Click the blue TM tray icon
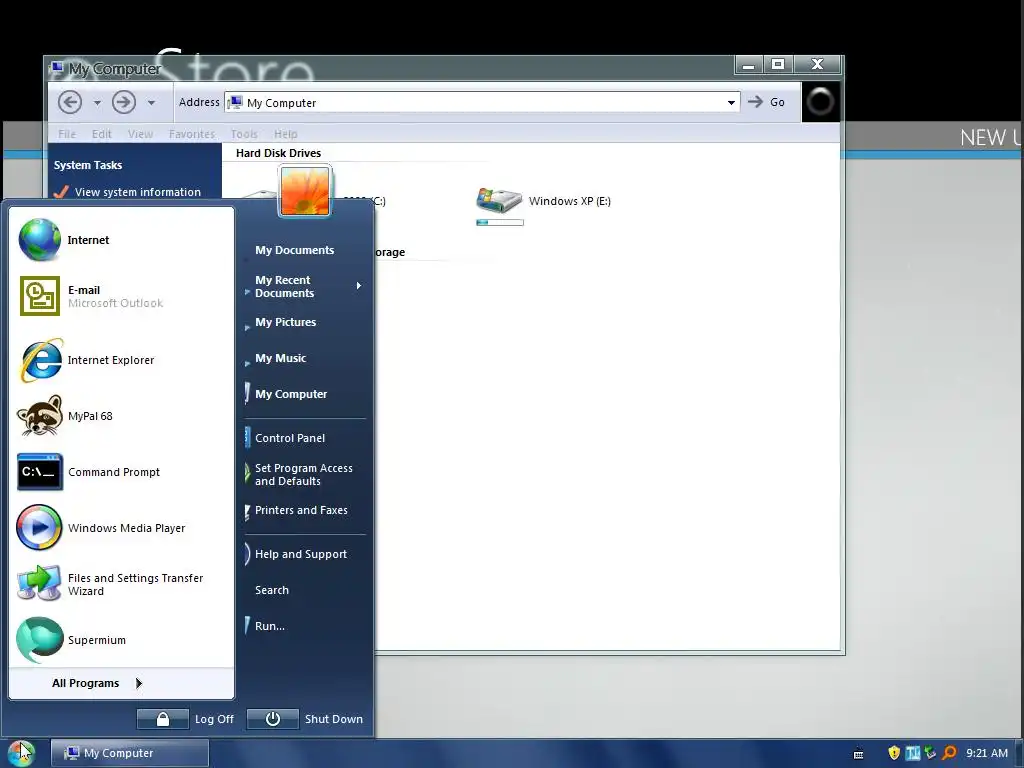Viewport: 1024px width, 768px height. (913, 753)
